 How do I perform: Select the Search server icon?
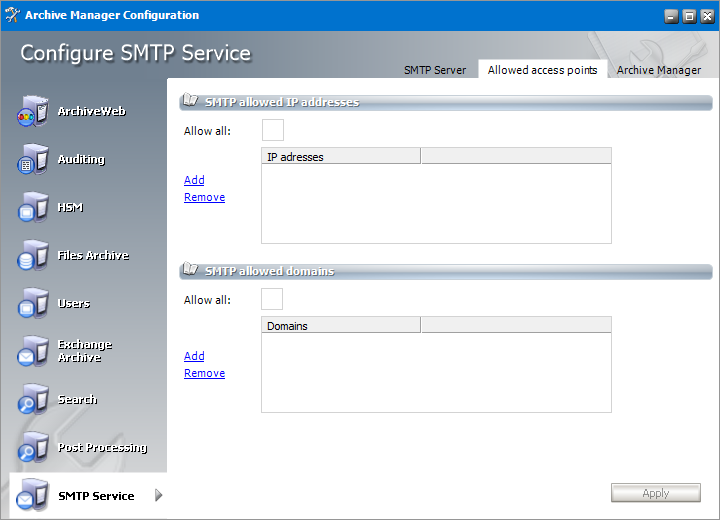click(x=33, y=399)
